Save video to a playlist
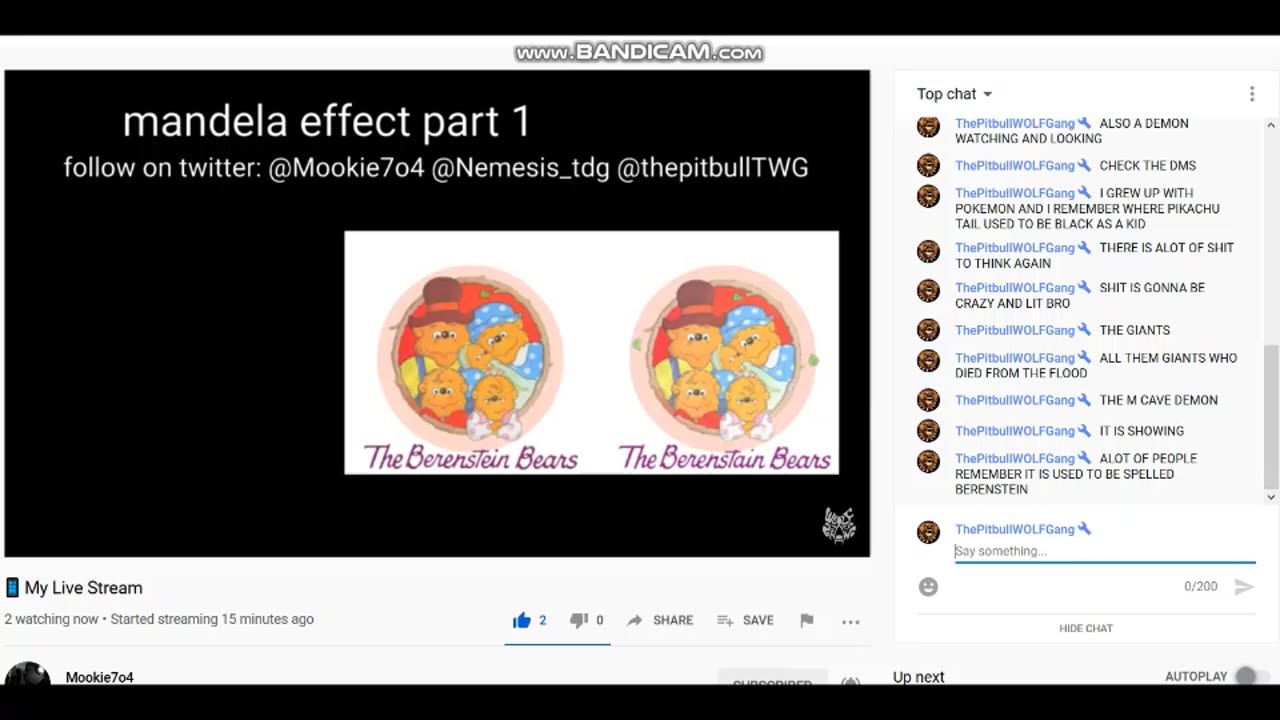Image resolution: width=1280 pixels, height=720 pixels. pos(745,620)
